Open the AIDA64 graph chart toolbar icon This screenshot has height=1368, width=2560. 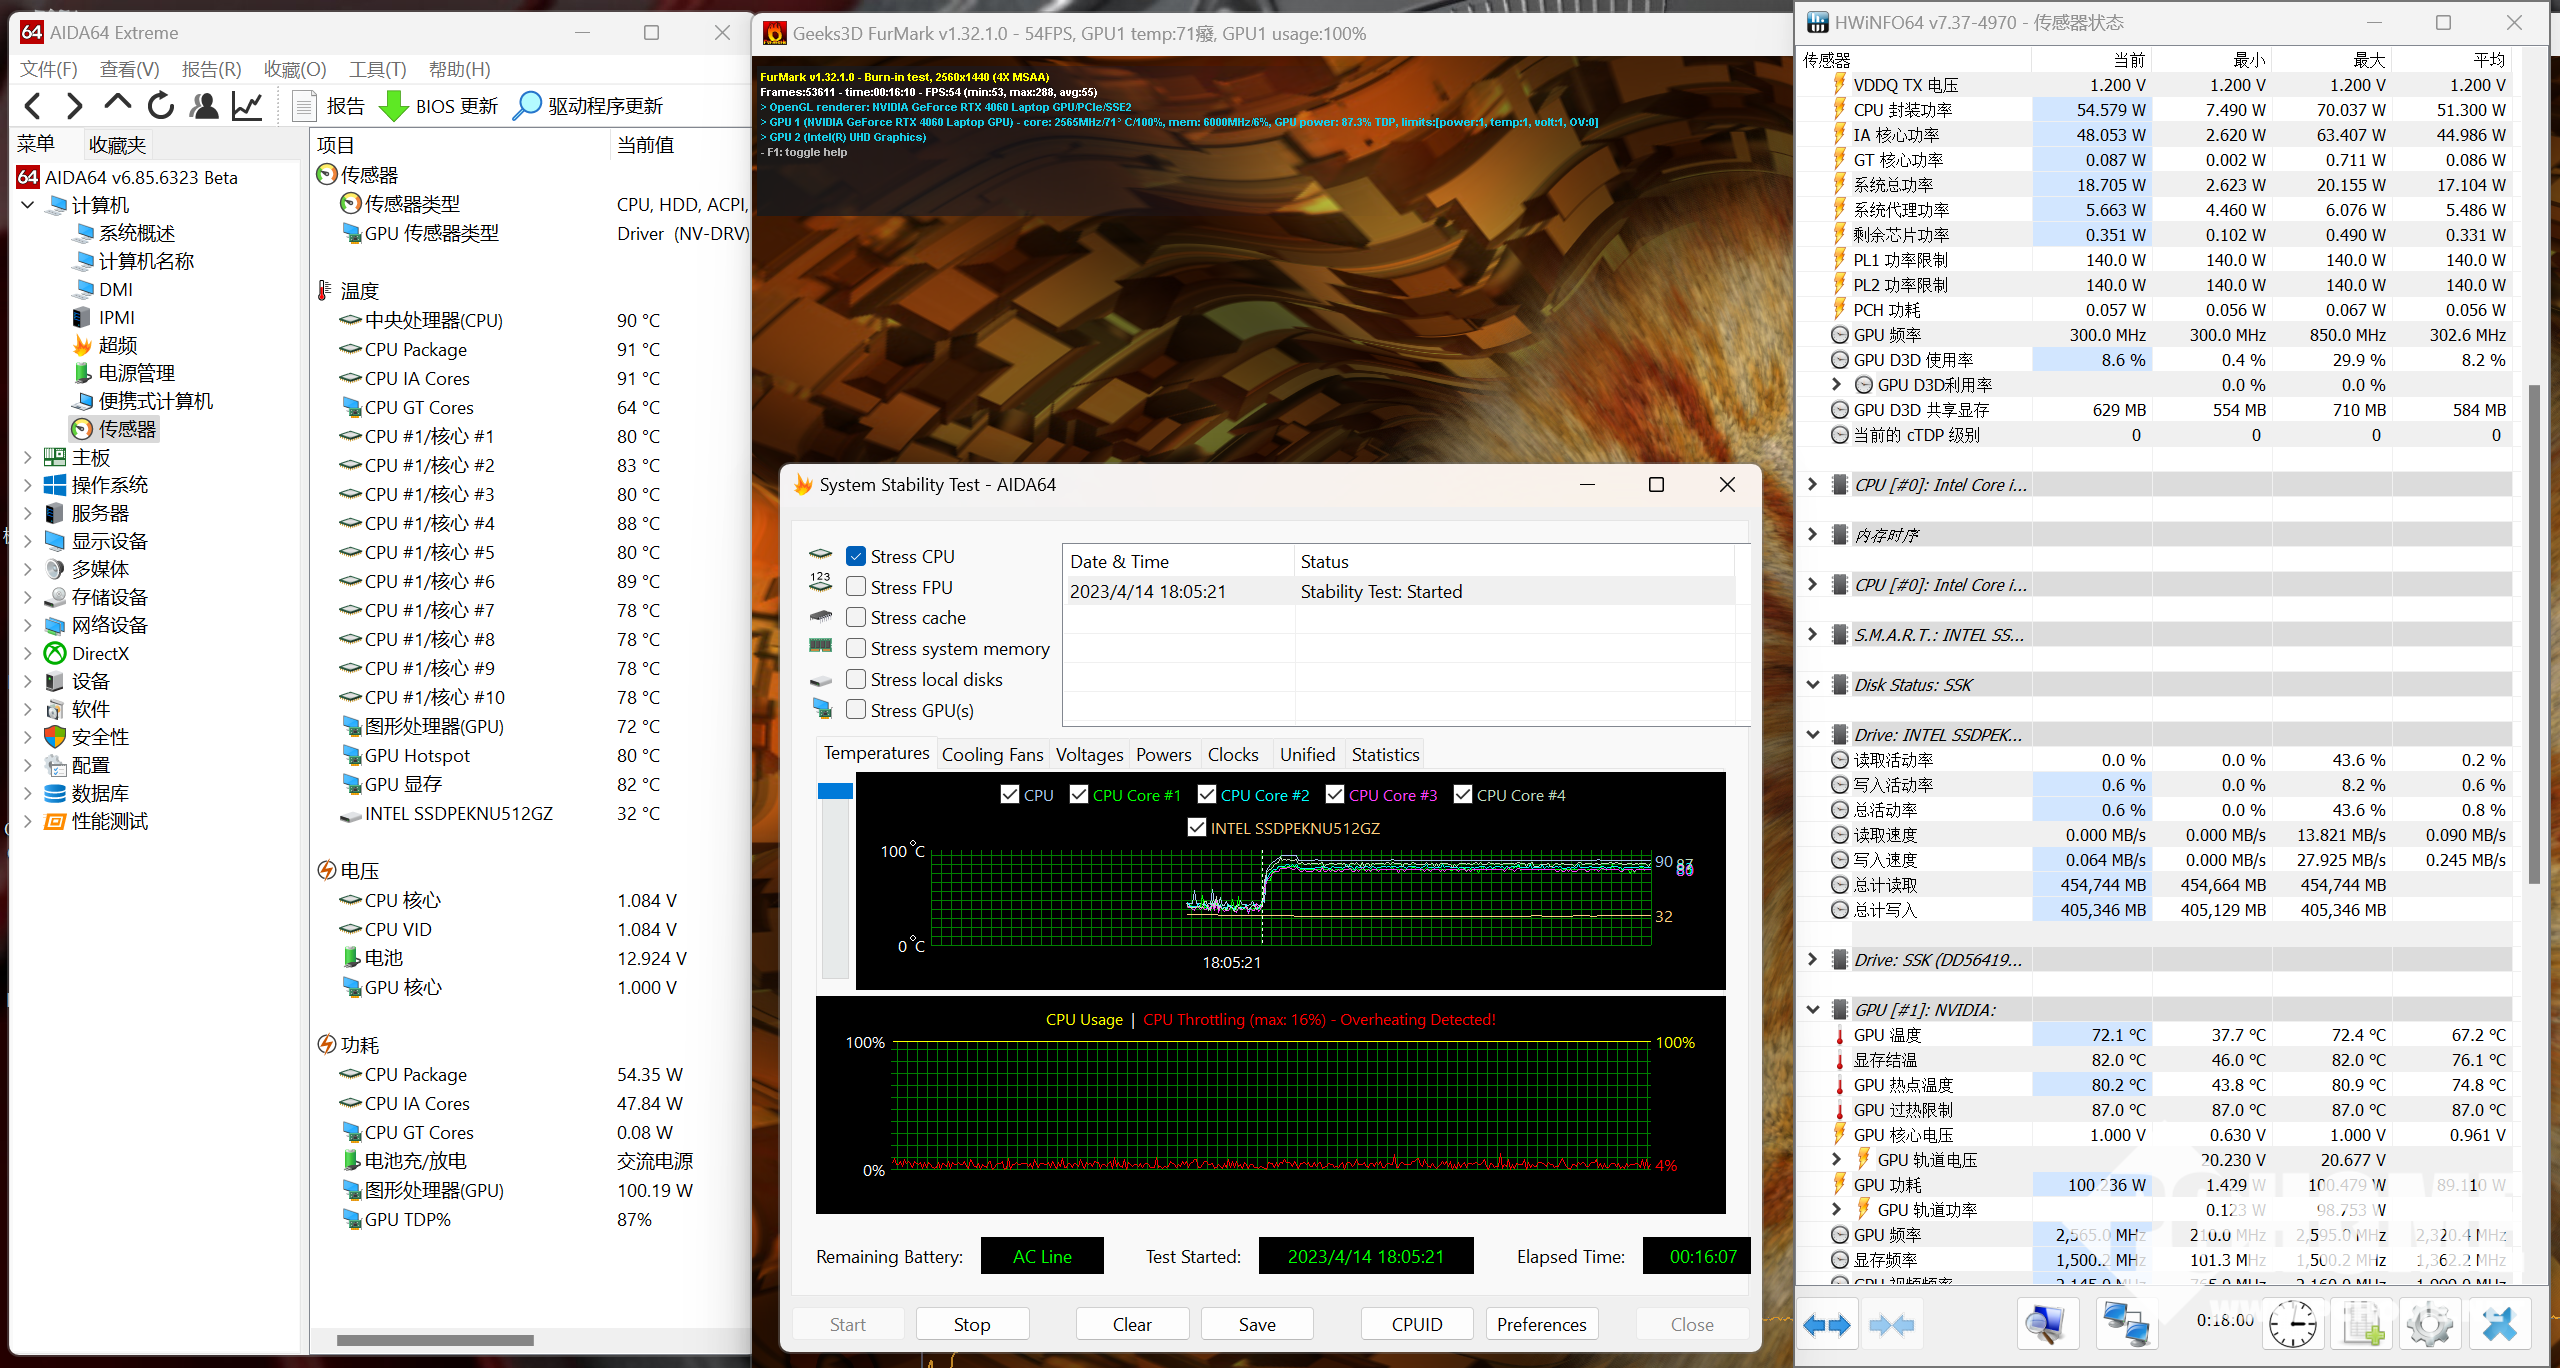click(247, 106)
